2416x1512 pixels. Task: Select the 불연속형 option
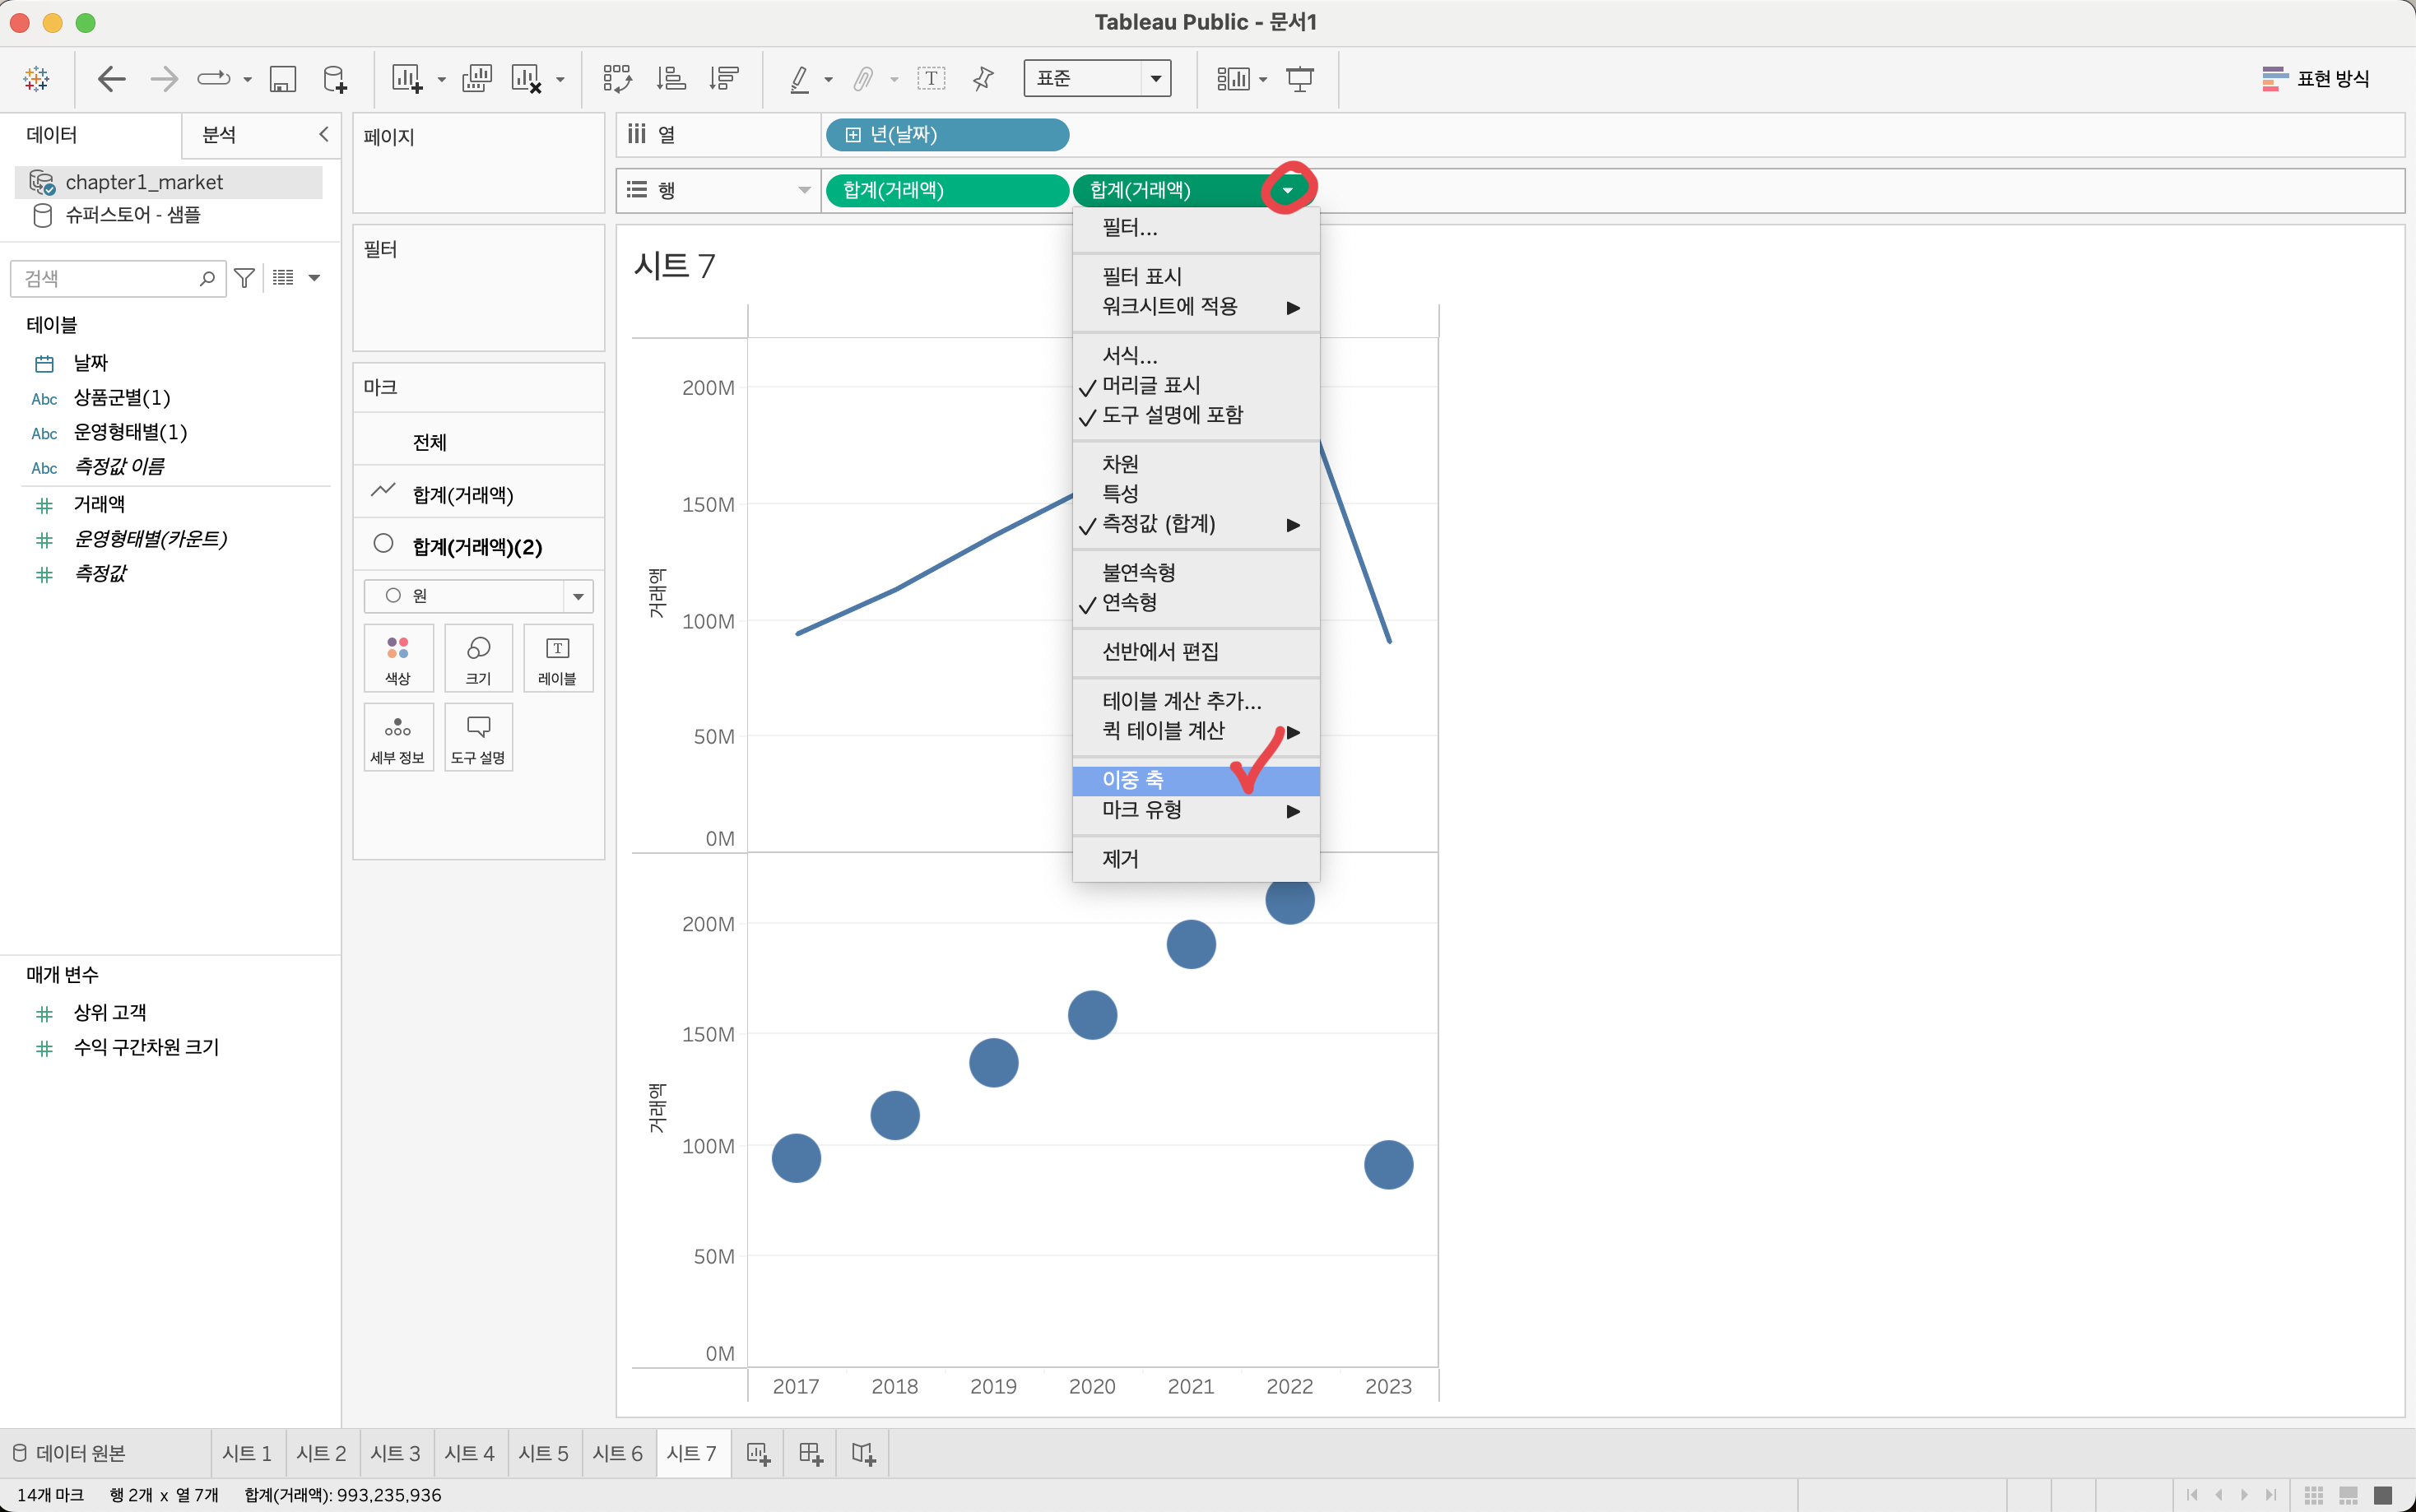[1138, 573]
